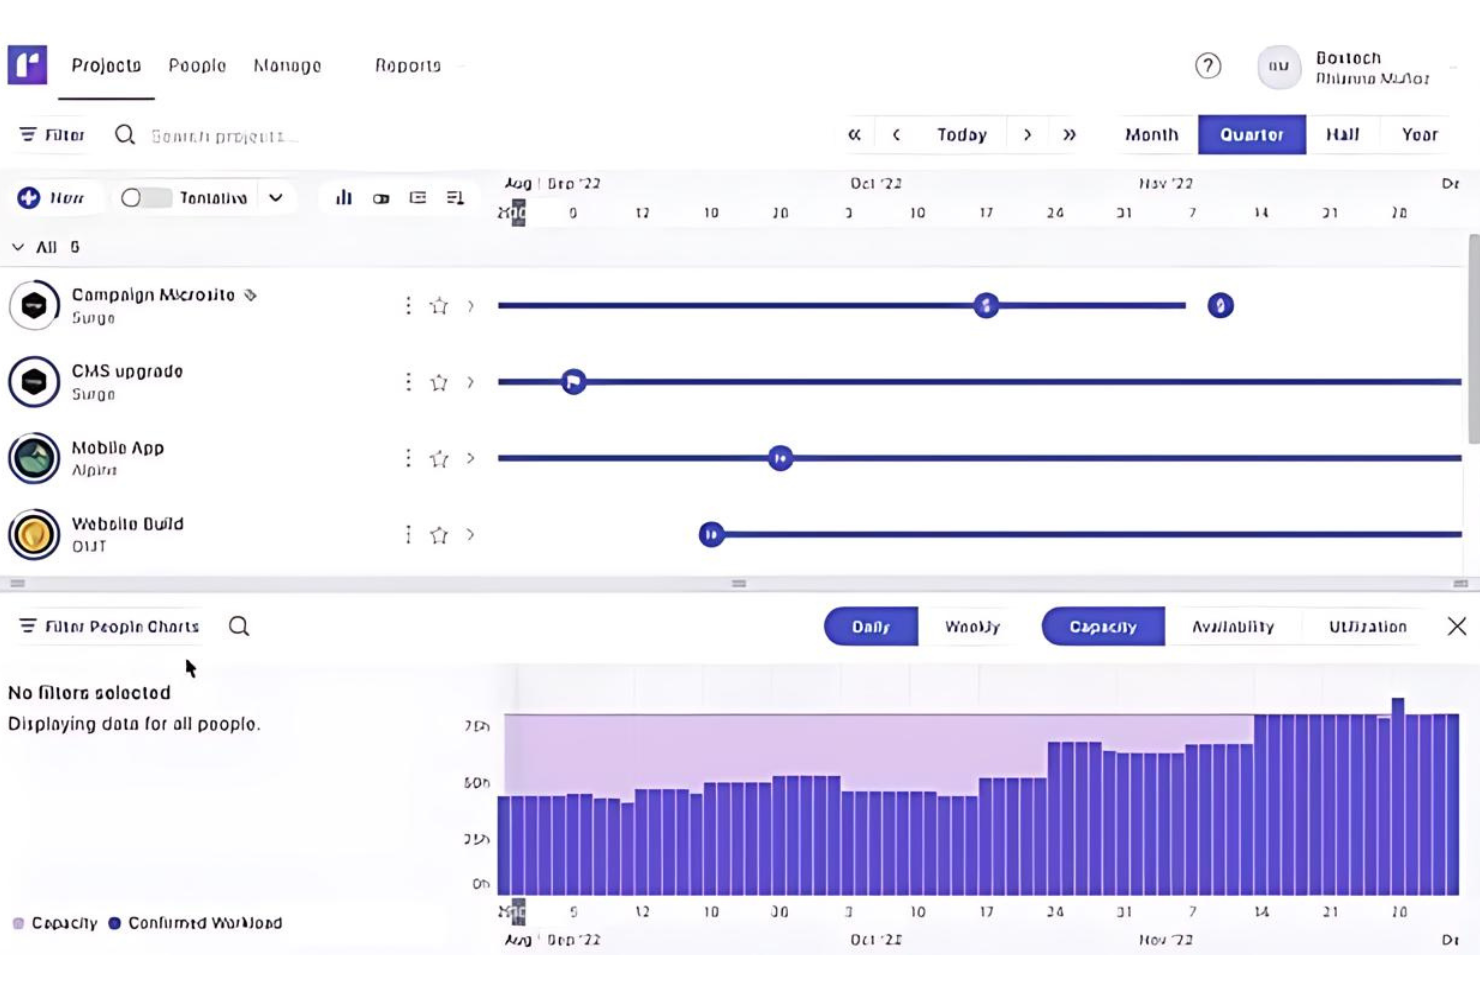Select the toggle/pill view icon in the toolbar
Image resolution: width=1480 pixels, height=987 pixels.
click(380, 197)
